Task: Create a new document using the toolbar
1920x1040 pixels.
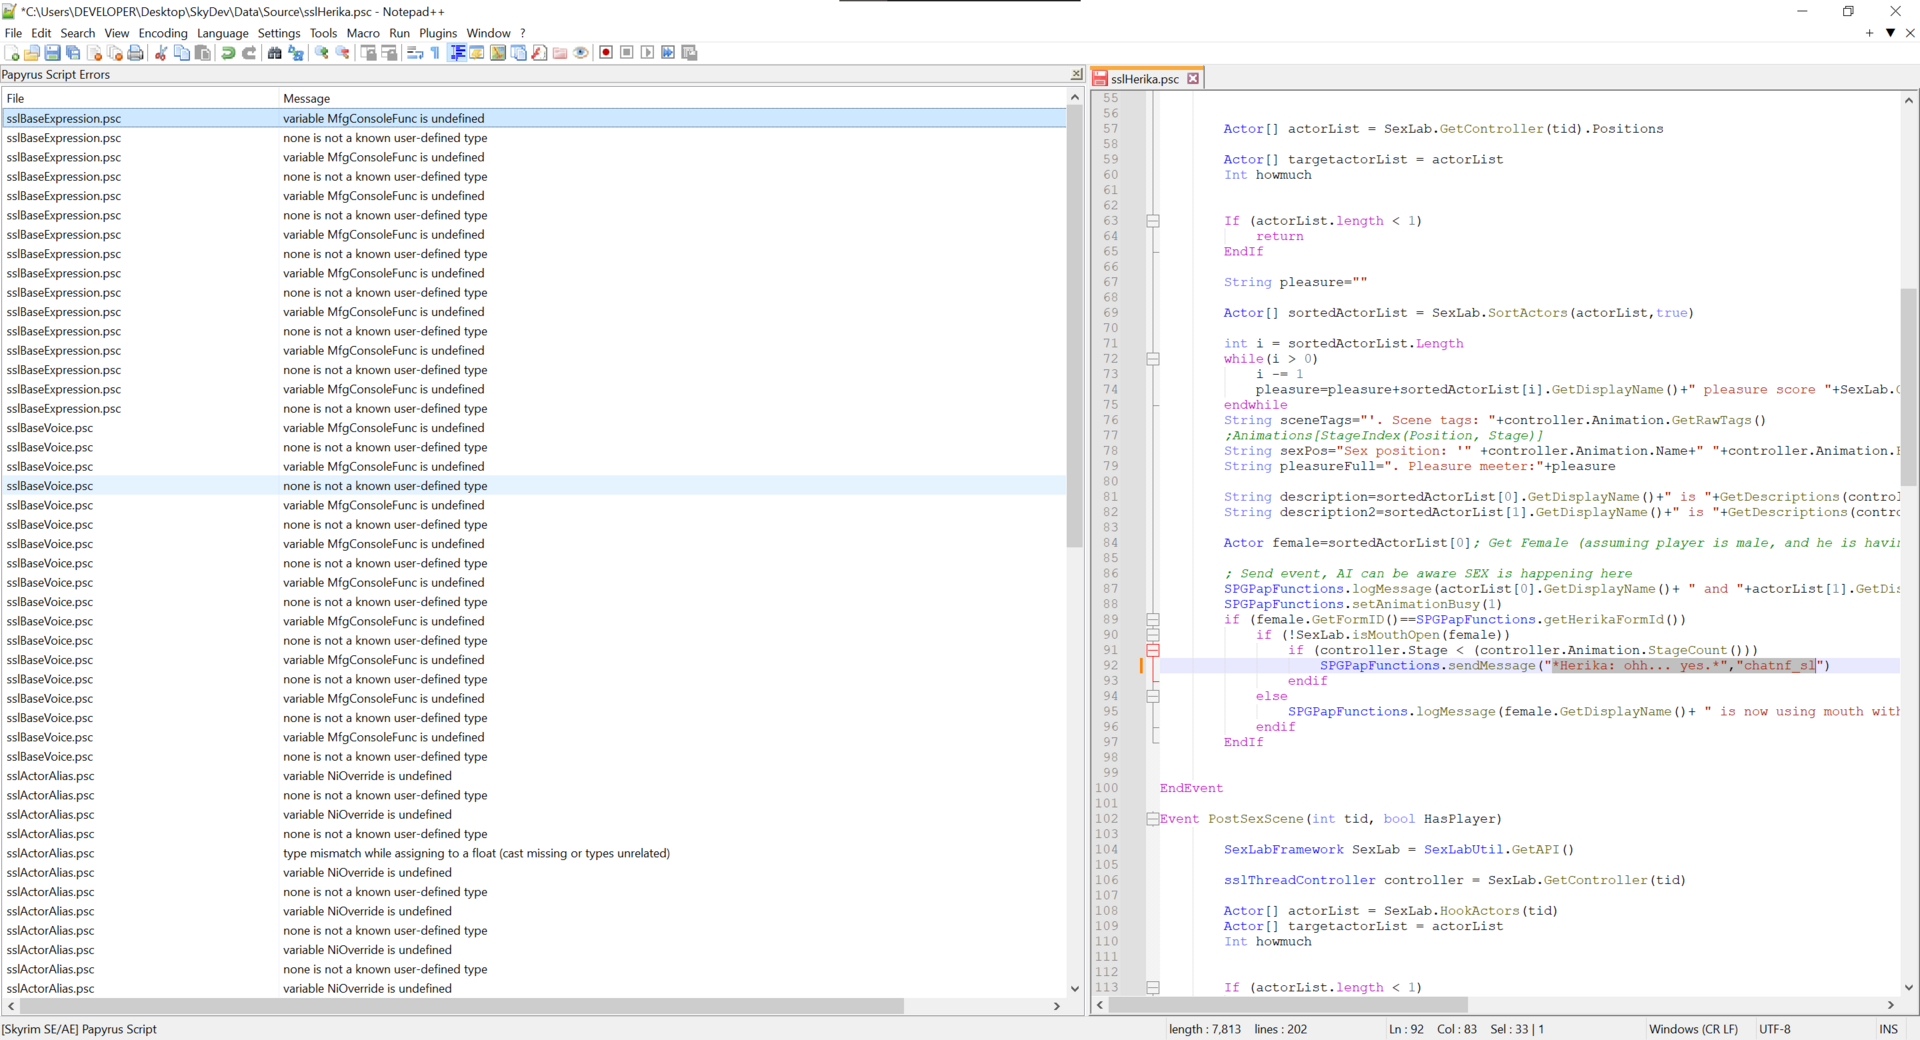Action: [x=11, y=52]
